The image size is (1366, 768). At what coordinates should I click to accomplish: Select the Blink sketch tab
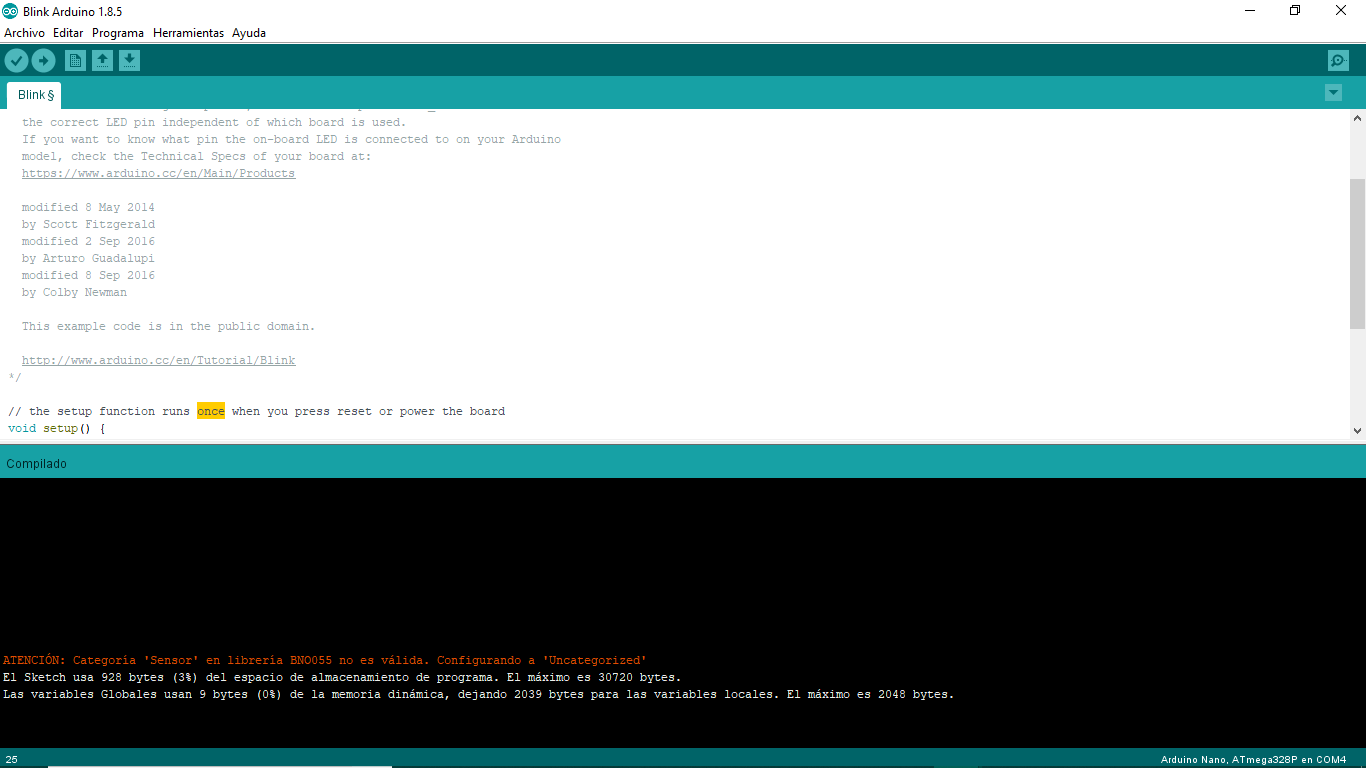pyautogui.click(x=35, y=95)
